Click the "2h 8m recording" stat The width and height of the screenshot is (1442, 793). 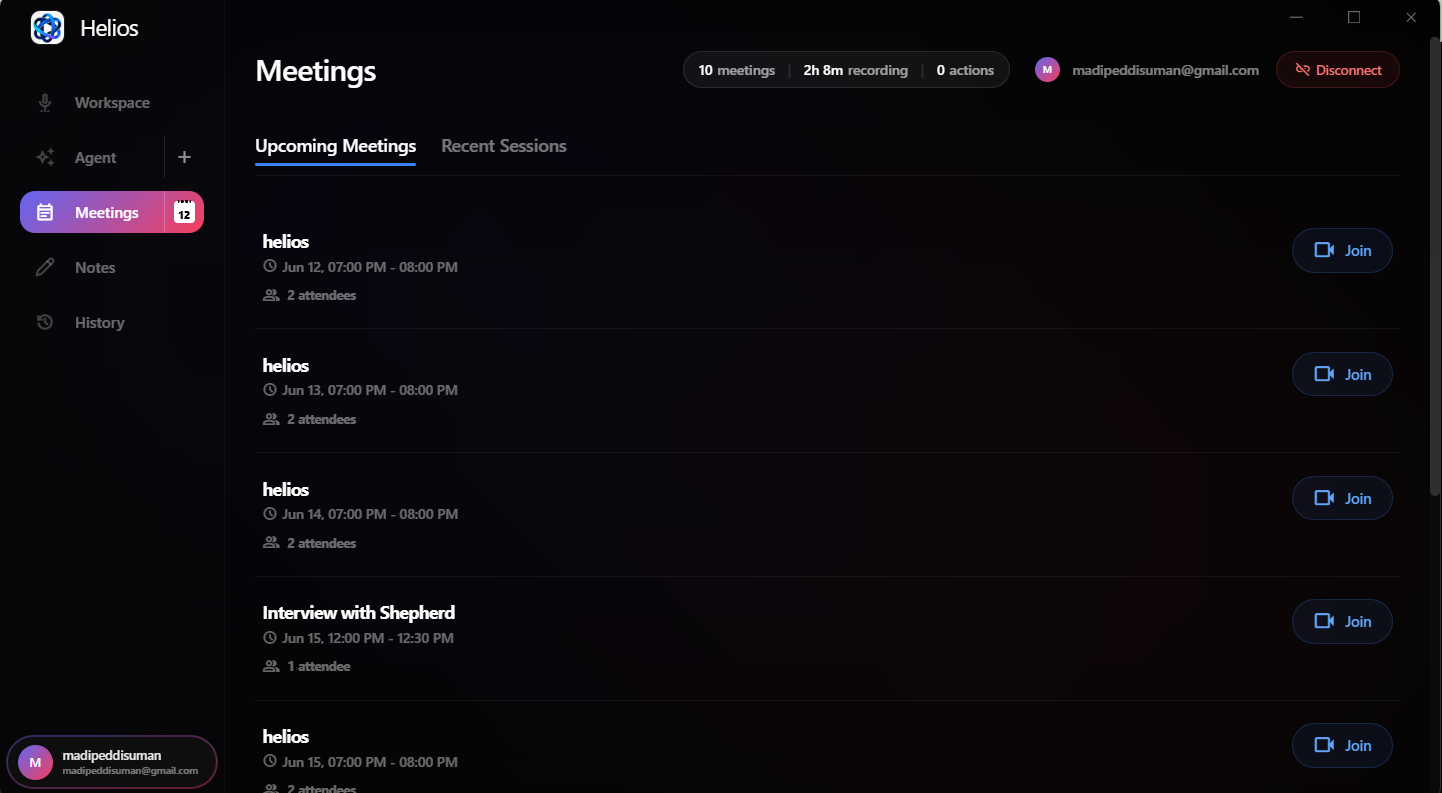click(x=855, y=70)
